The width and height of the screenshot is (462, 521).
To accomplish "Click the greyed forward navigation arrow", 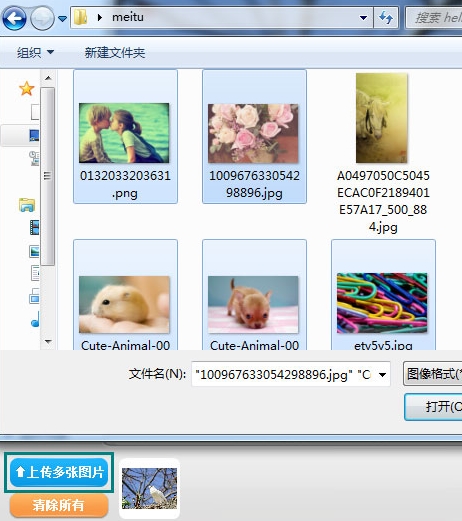I will [42, 18].
